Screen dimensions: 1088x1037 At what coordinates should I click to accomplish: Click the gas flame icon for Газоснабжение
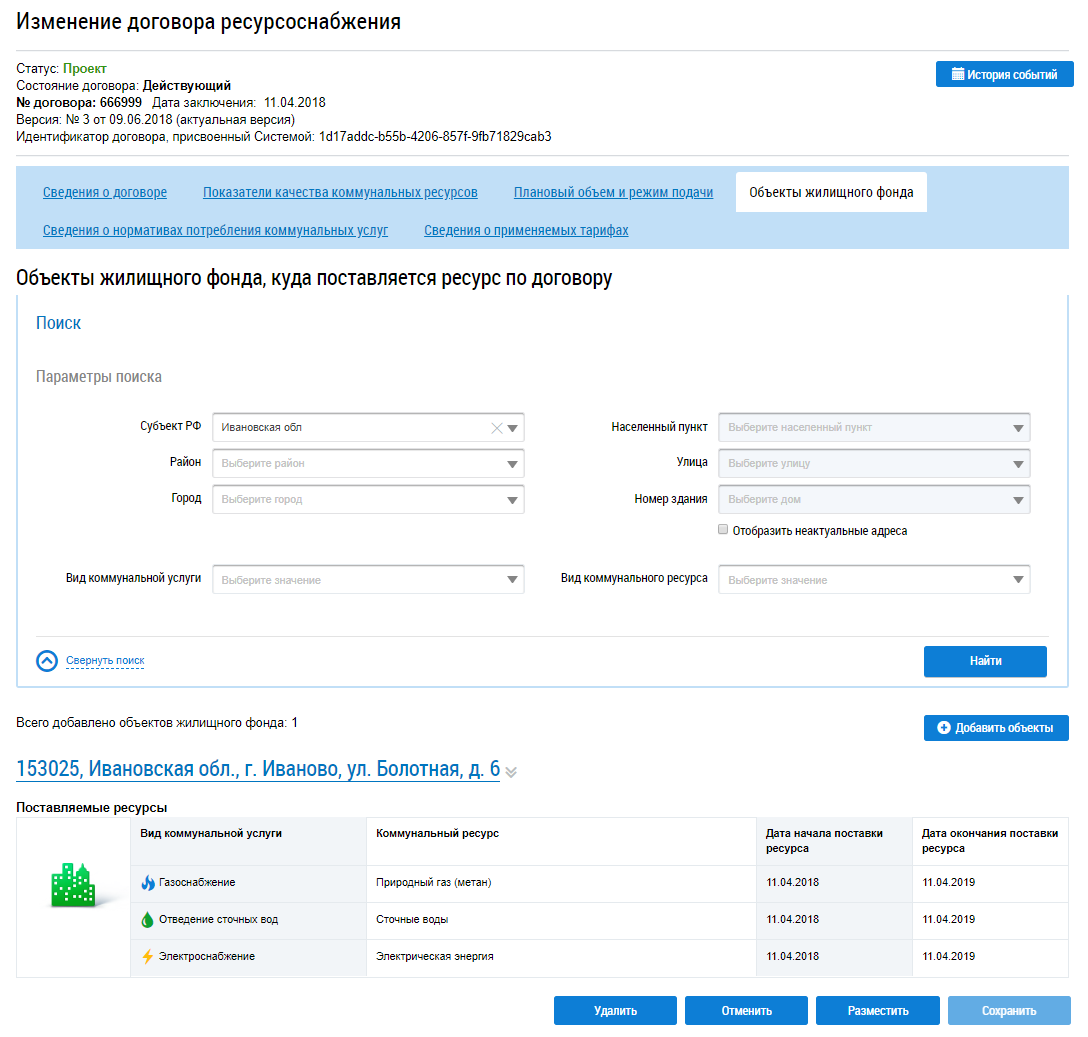tap(148, 883)
